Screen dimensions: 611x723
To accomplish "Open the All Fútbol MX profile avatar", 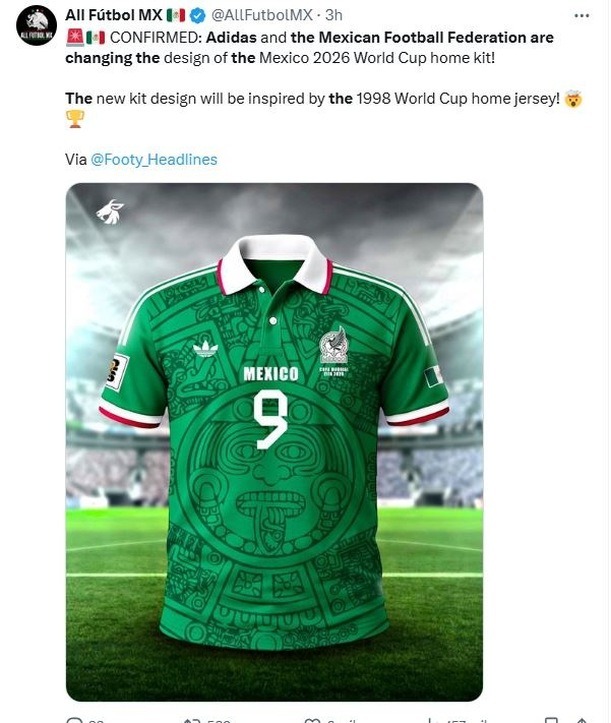I will pyautogui.click(x=36, y=25).
